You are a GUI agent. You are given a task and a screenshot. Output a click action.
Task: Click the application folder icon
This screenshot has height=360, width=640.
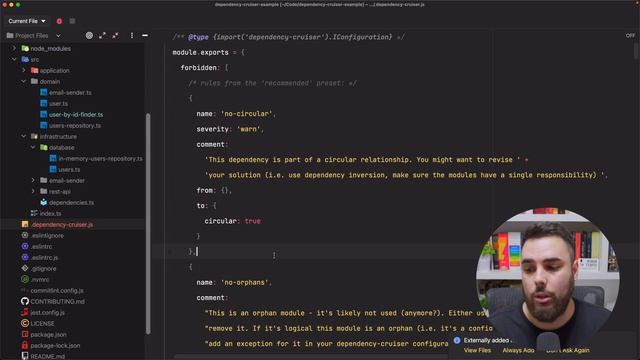pos(34,70)
